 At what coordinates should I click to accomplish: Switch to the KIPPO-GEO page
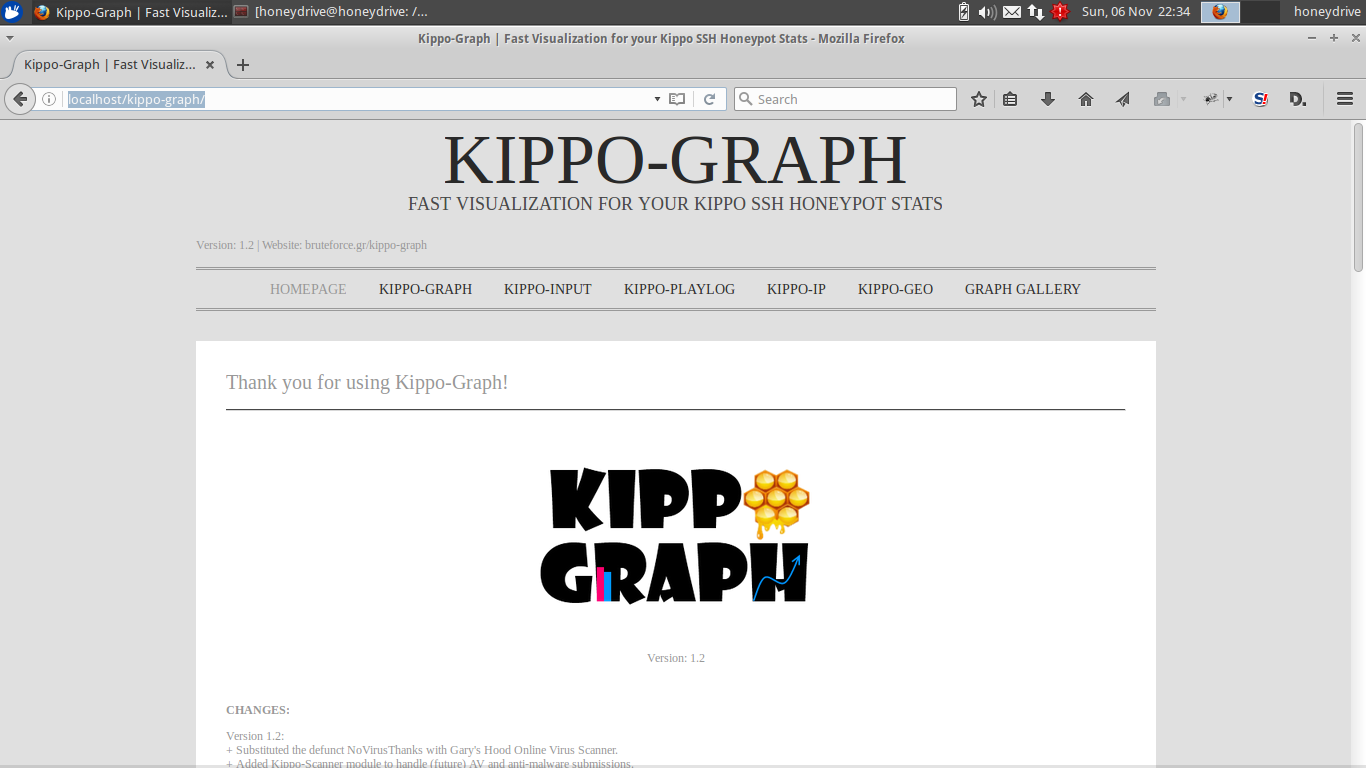click(895, 289)
